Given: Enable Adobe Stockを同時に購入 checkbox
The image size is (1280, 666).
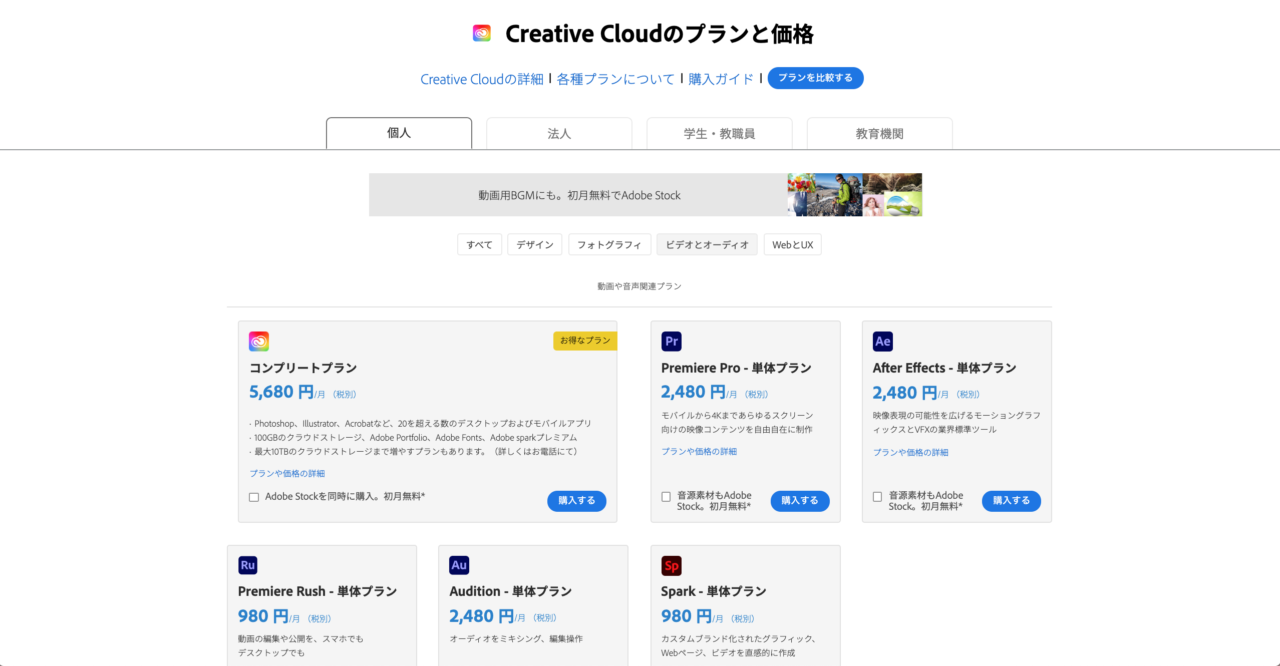Looking at the screenshot, I should pos(253,495).
